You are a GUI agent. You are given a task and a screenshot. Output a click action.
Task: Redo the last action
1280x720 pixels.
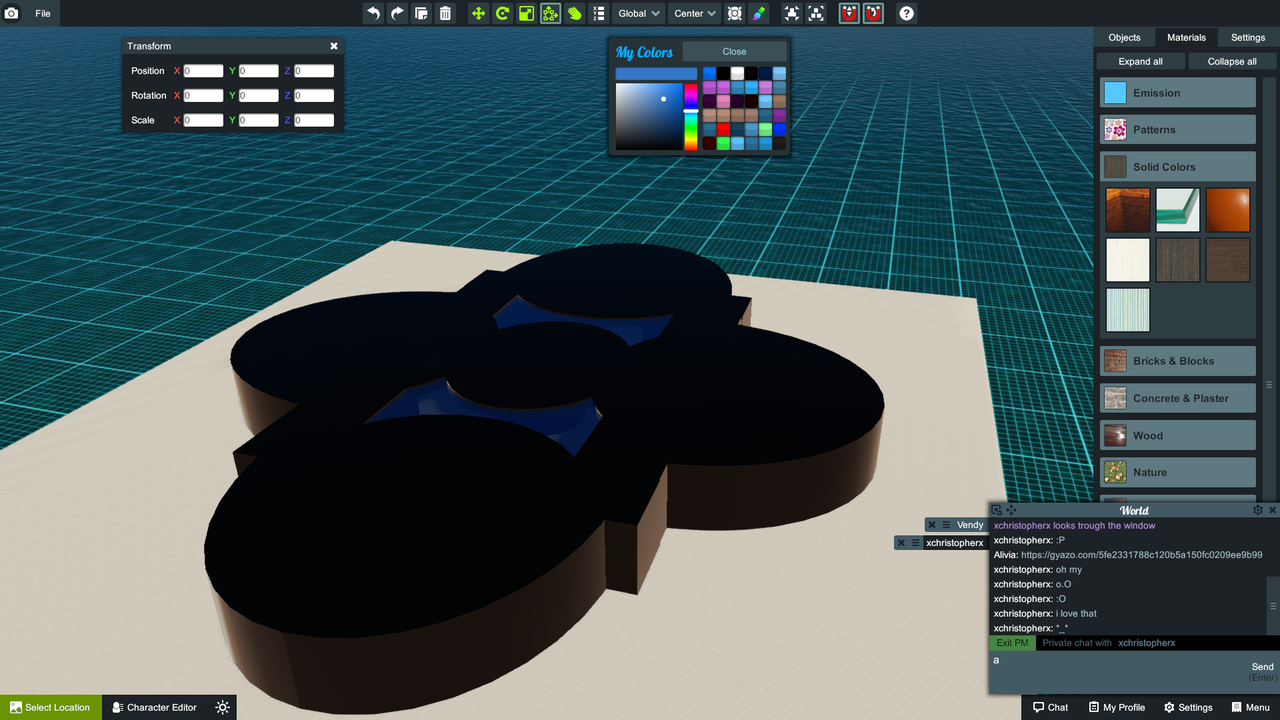click(x=397, y=13)
